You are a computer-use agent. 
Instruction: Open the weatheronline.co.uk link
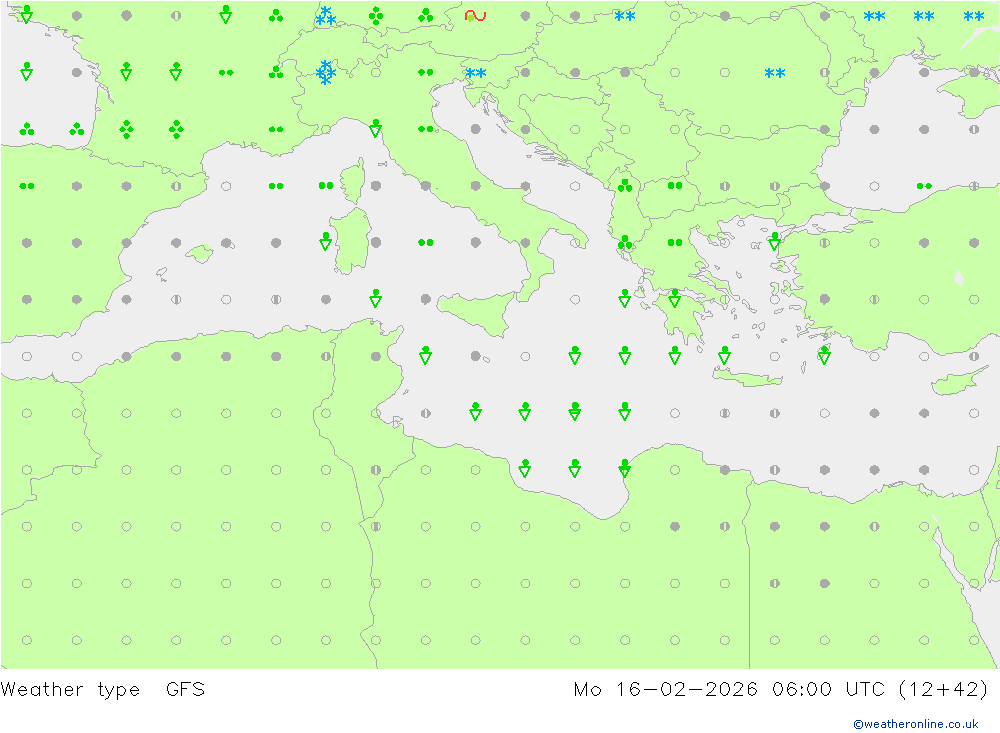tap(916, 724)
